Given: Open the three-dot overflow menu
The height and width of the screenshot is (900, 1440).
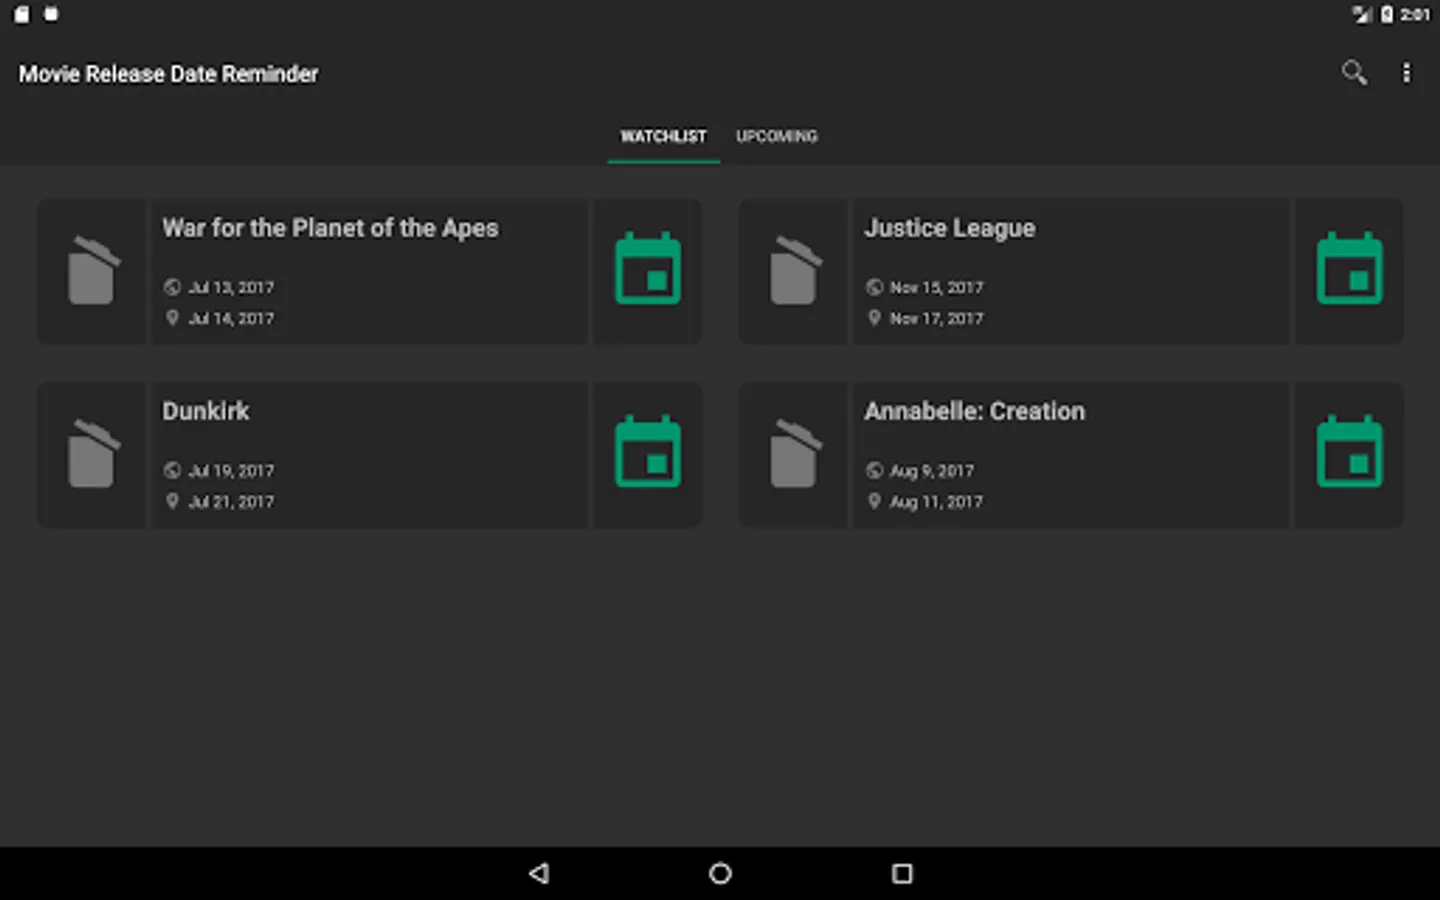Looking at the screenshot, I should click(1406, 72).
